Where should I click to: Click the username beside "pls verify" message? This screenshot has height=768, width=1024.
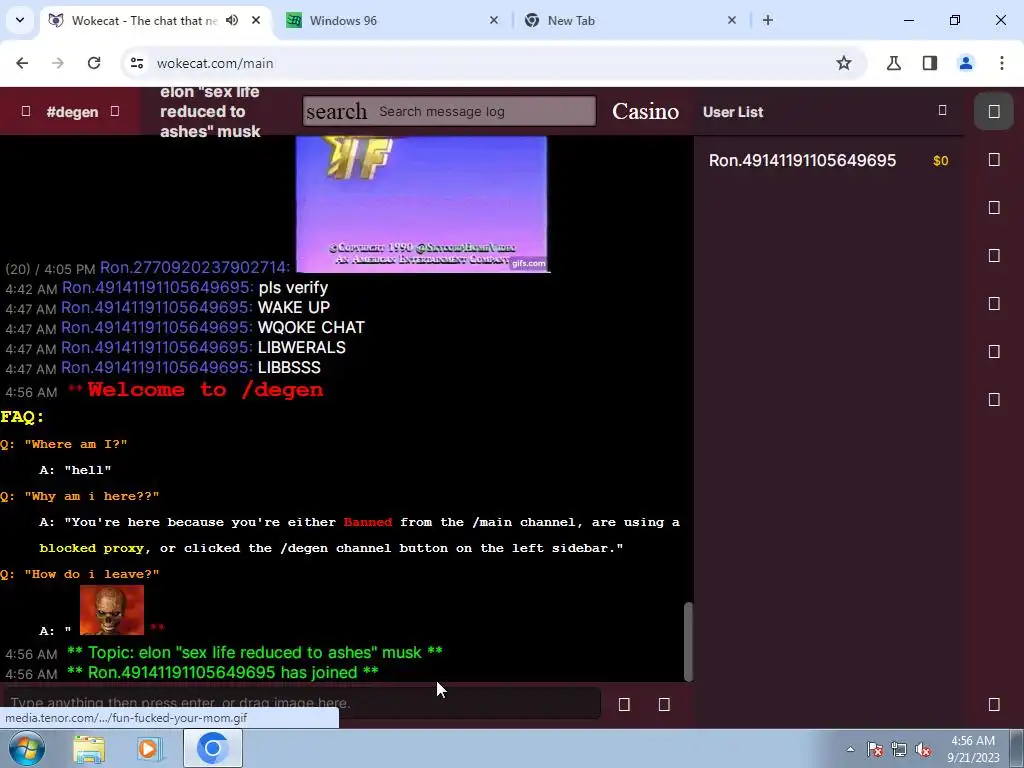tap(157, 287)
